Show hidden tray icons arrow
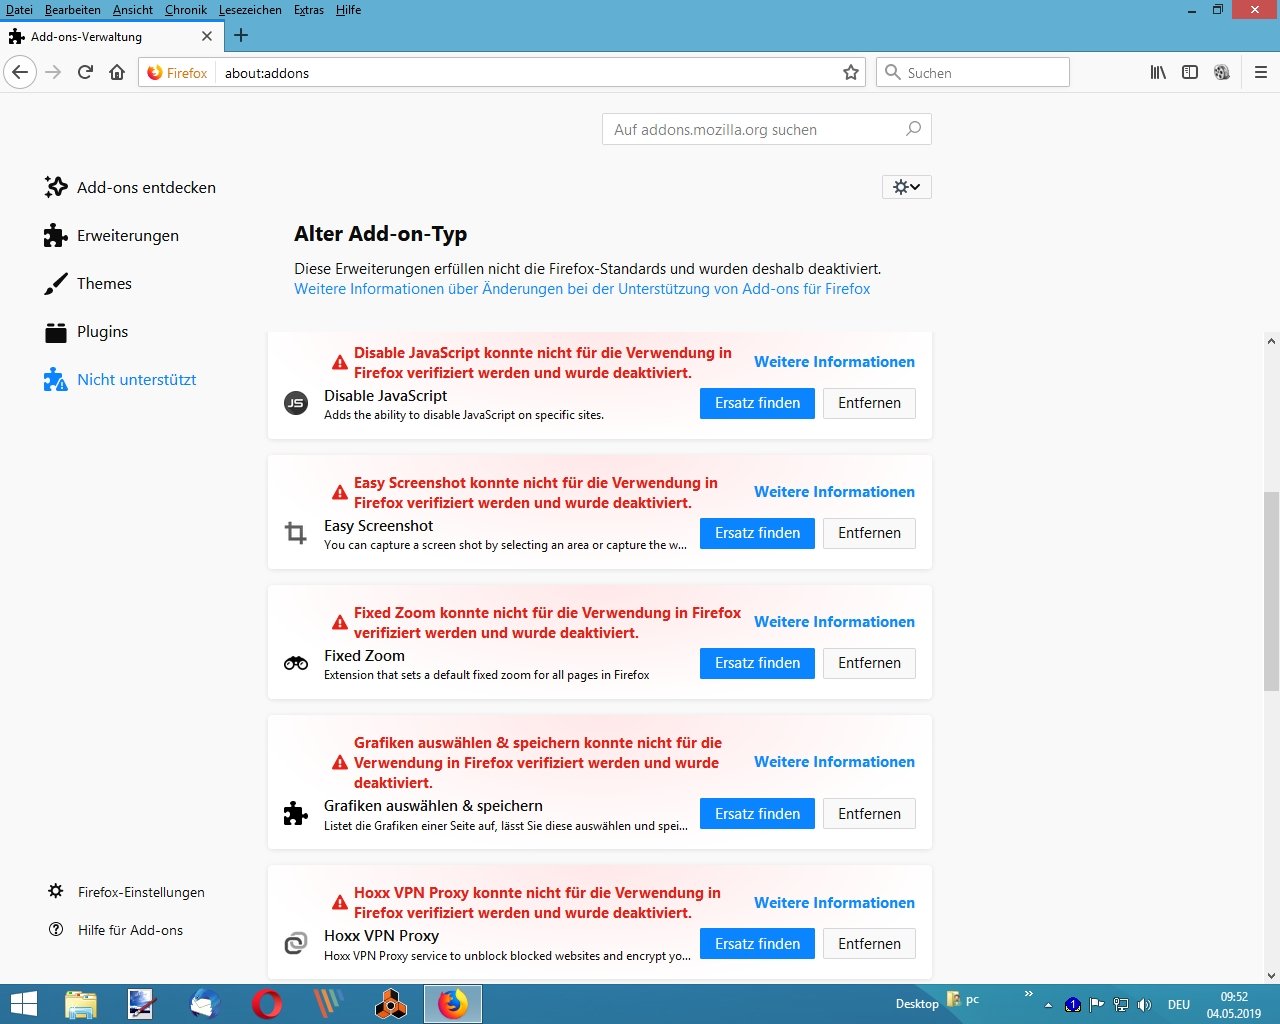Image resolution: width=1280 pixels, height=1024 pixels. pyautogui.click(x=1048, y=1005)
